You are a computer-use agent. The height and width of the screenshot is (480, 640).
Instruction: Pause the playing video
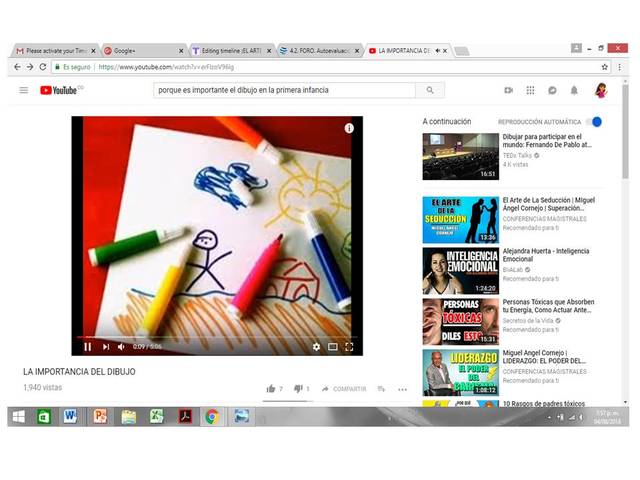point(87,347)
